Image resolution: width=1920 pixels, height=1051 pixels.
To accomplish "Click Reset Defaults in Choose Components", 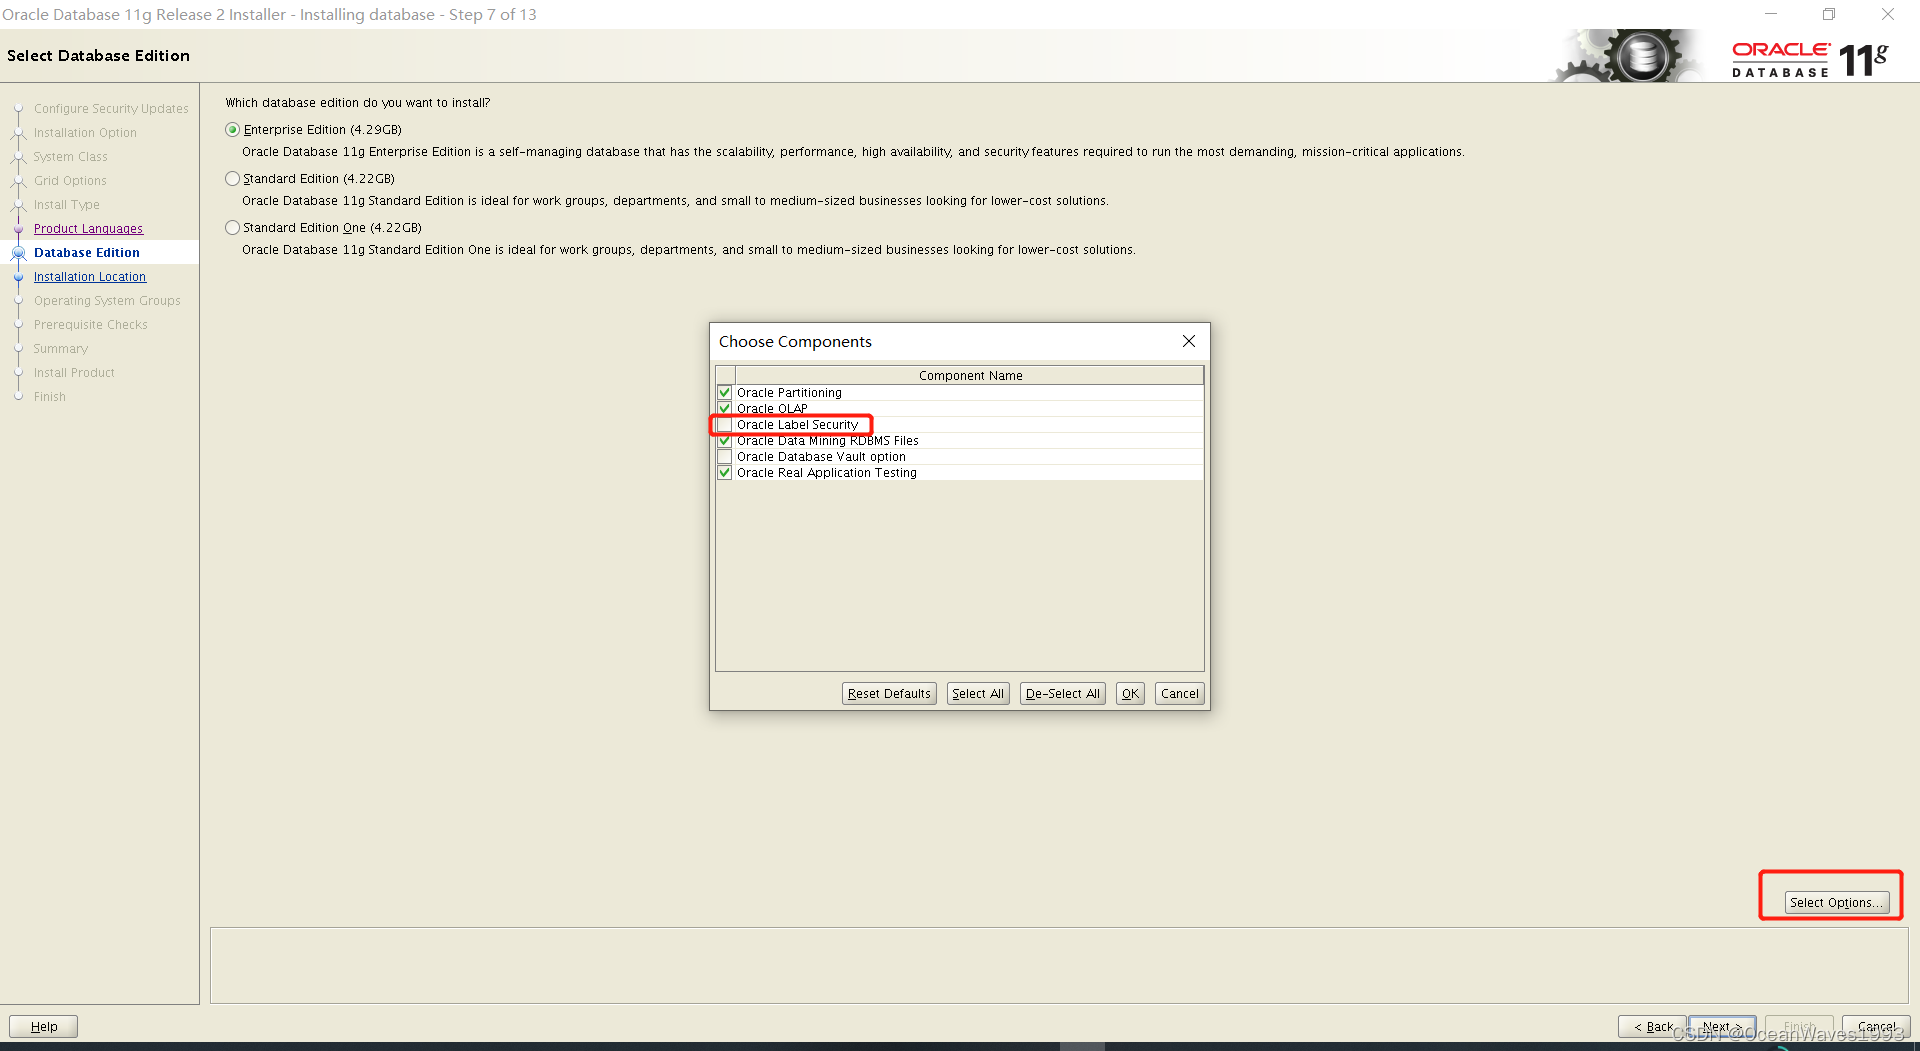I will coord(889,694).
